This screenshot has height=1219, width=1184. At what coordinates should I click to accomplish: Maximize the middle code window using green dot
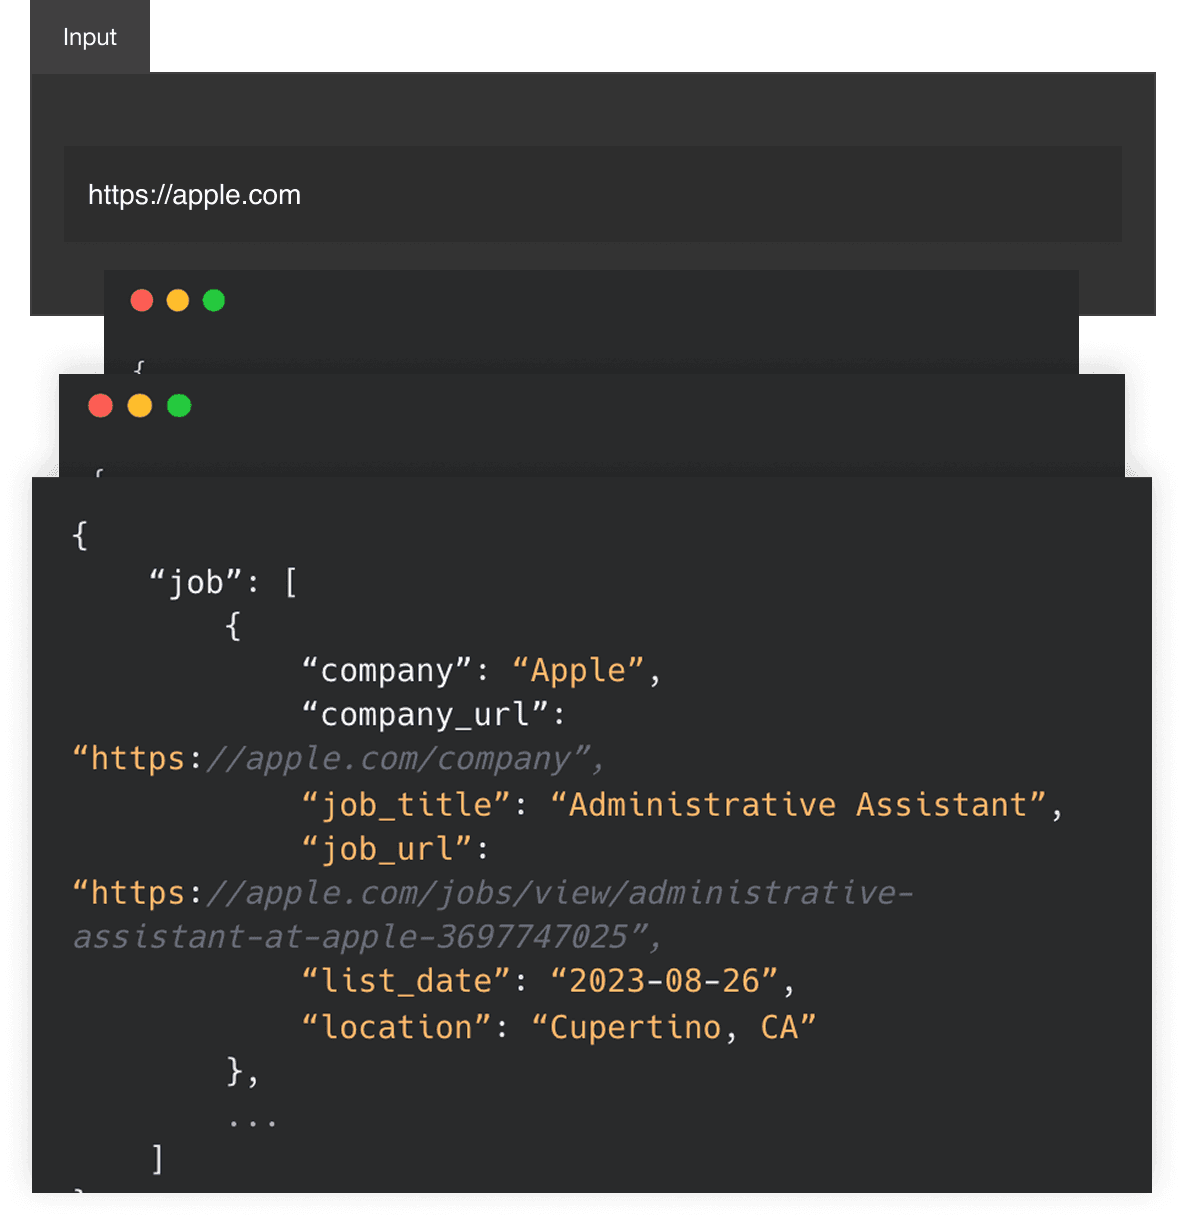point(179,405)
